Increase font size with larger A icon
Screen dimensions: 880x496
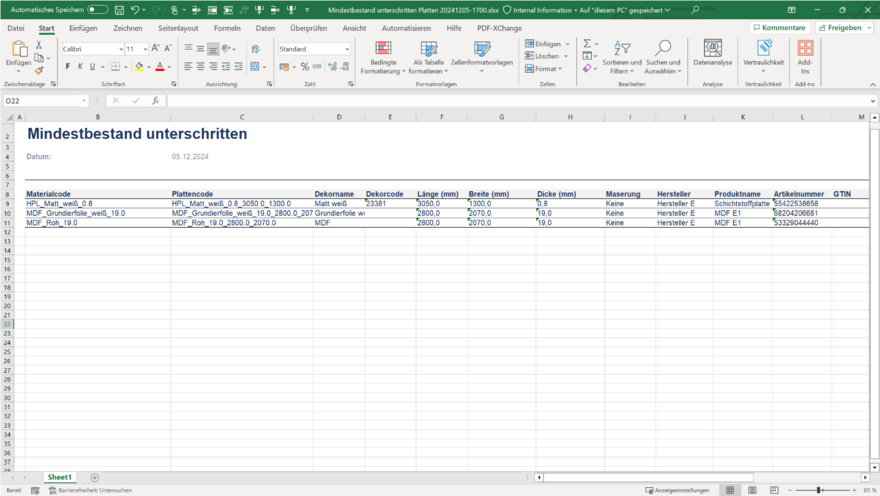[155, 49]
